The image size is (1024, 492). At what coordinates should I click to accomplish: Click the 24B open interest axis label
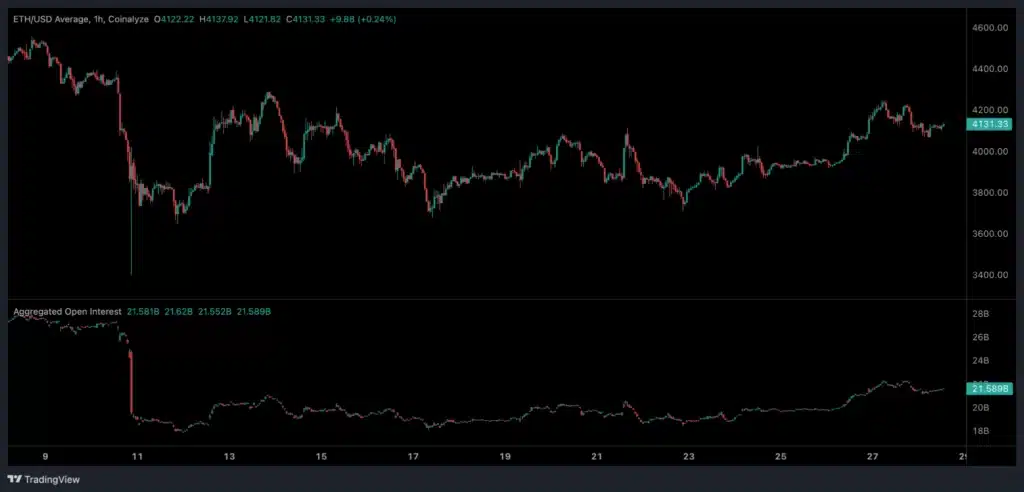[979, 361]
